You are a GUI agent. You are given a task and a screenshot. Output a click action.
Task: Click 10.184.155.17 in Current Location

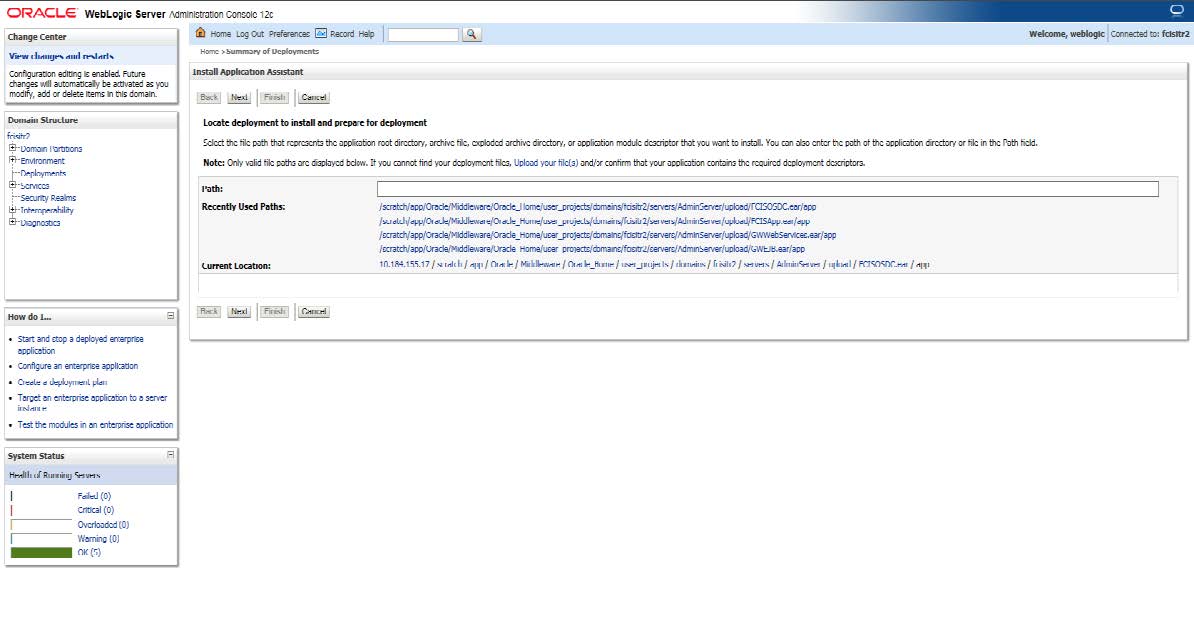click(404, 264)
